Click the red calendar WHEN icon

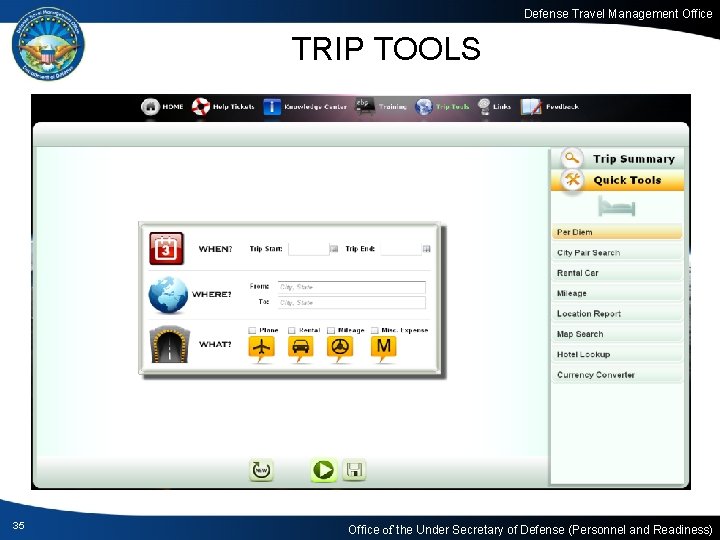[x=166, y=248]
